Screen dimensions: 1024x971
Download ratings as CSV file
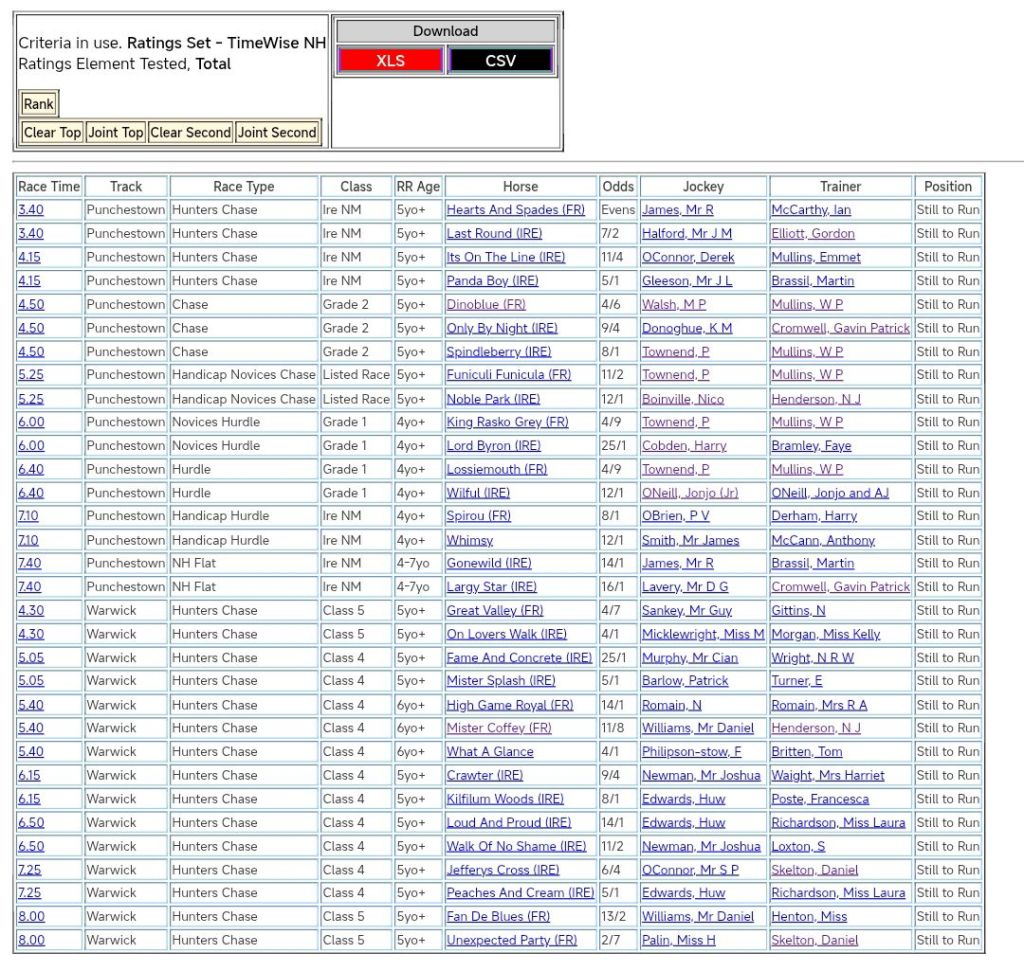[500, 61]
